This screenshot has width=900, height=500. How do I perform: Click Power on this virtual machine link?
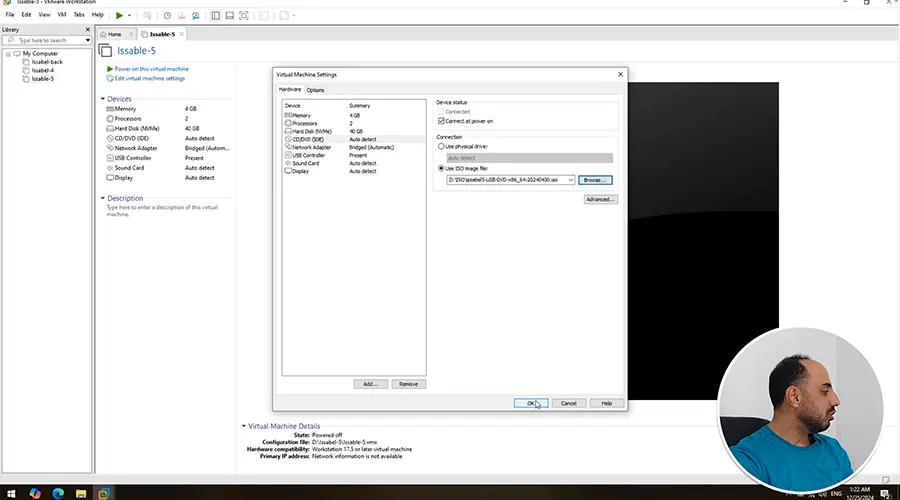(x=152, y=69)
